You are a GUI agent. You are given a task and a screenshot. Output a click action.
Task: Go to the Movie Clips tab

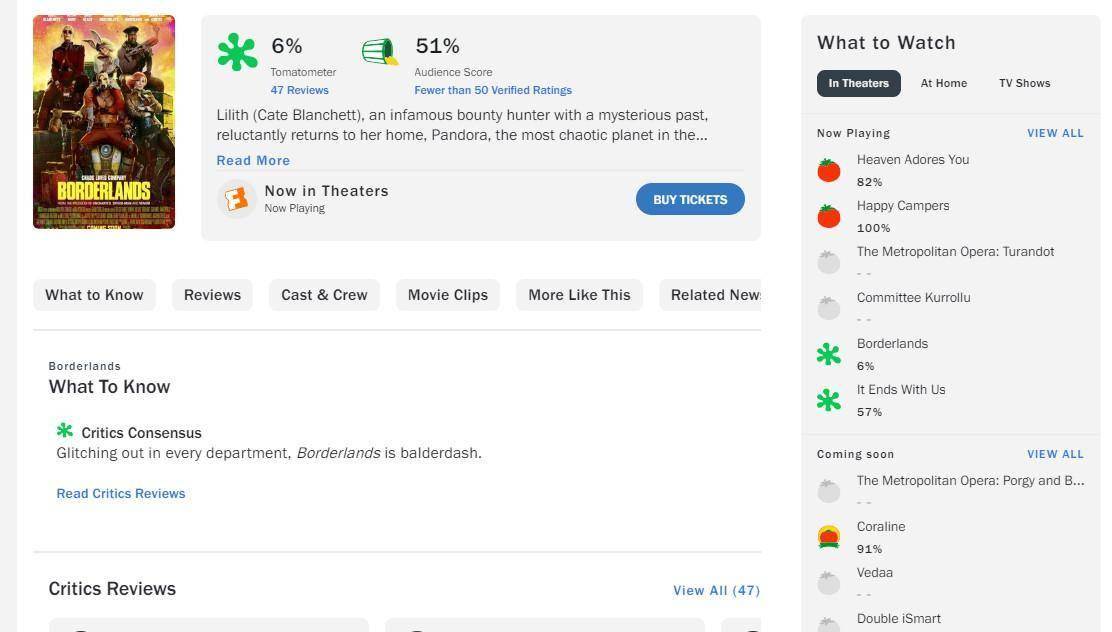coord(447,295)
